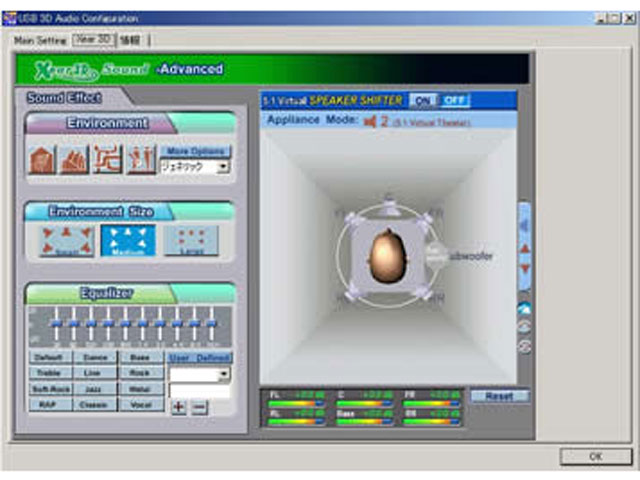Click the highlighted blue round icon under the arrows

(524, 309)
